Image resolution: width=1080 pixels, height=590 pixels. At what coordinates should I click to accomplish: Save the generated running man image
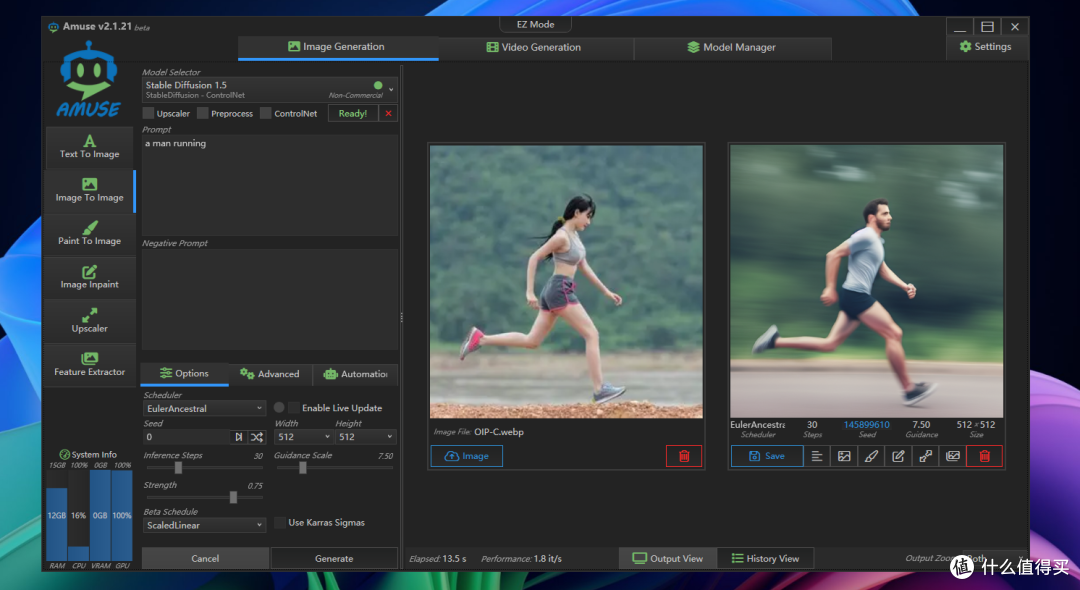coord(767,456)
